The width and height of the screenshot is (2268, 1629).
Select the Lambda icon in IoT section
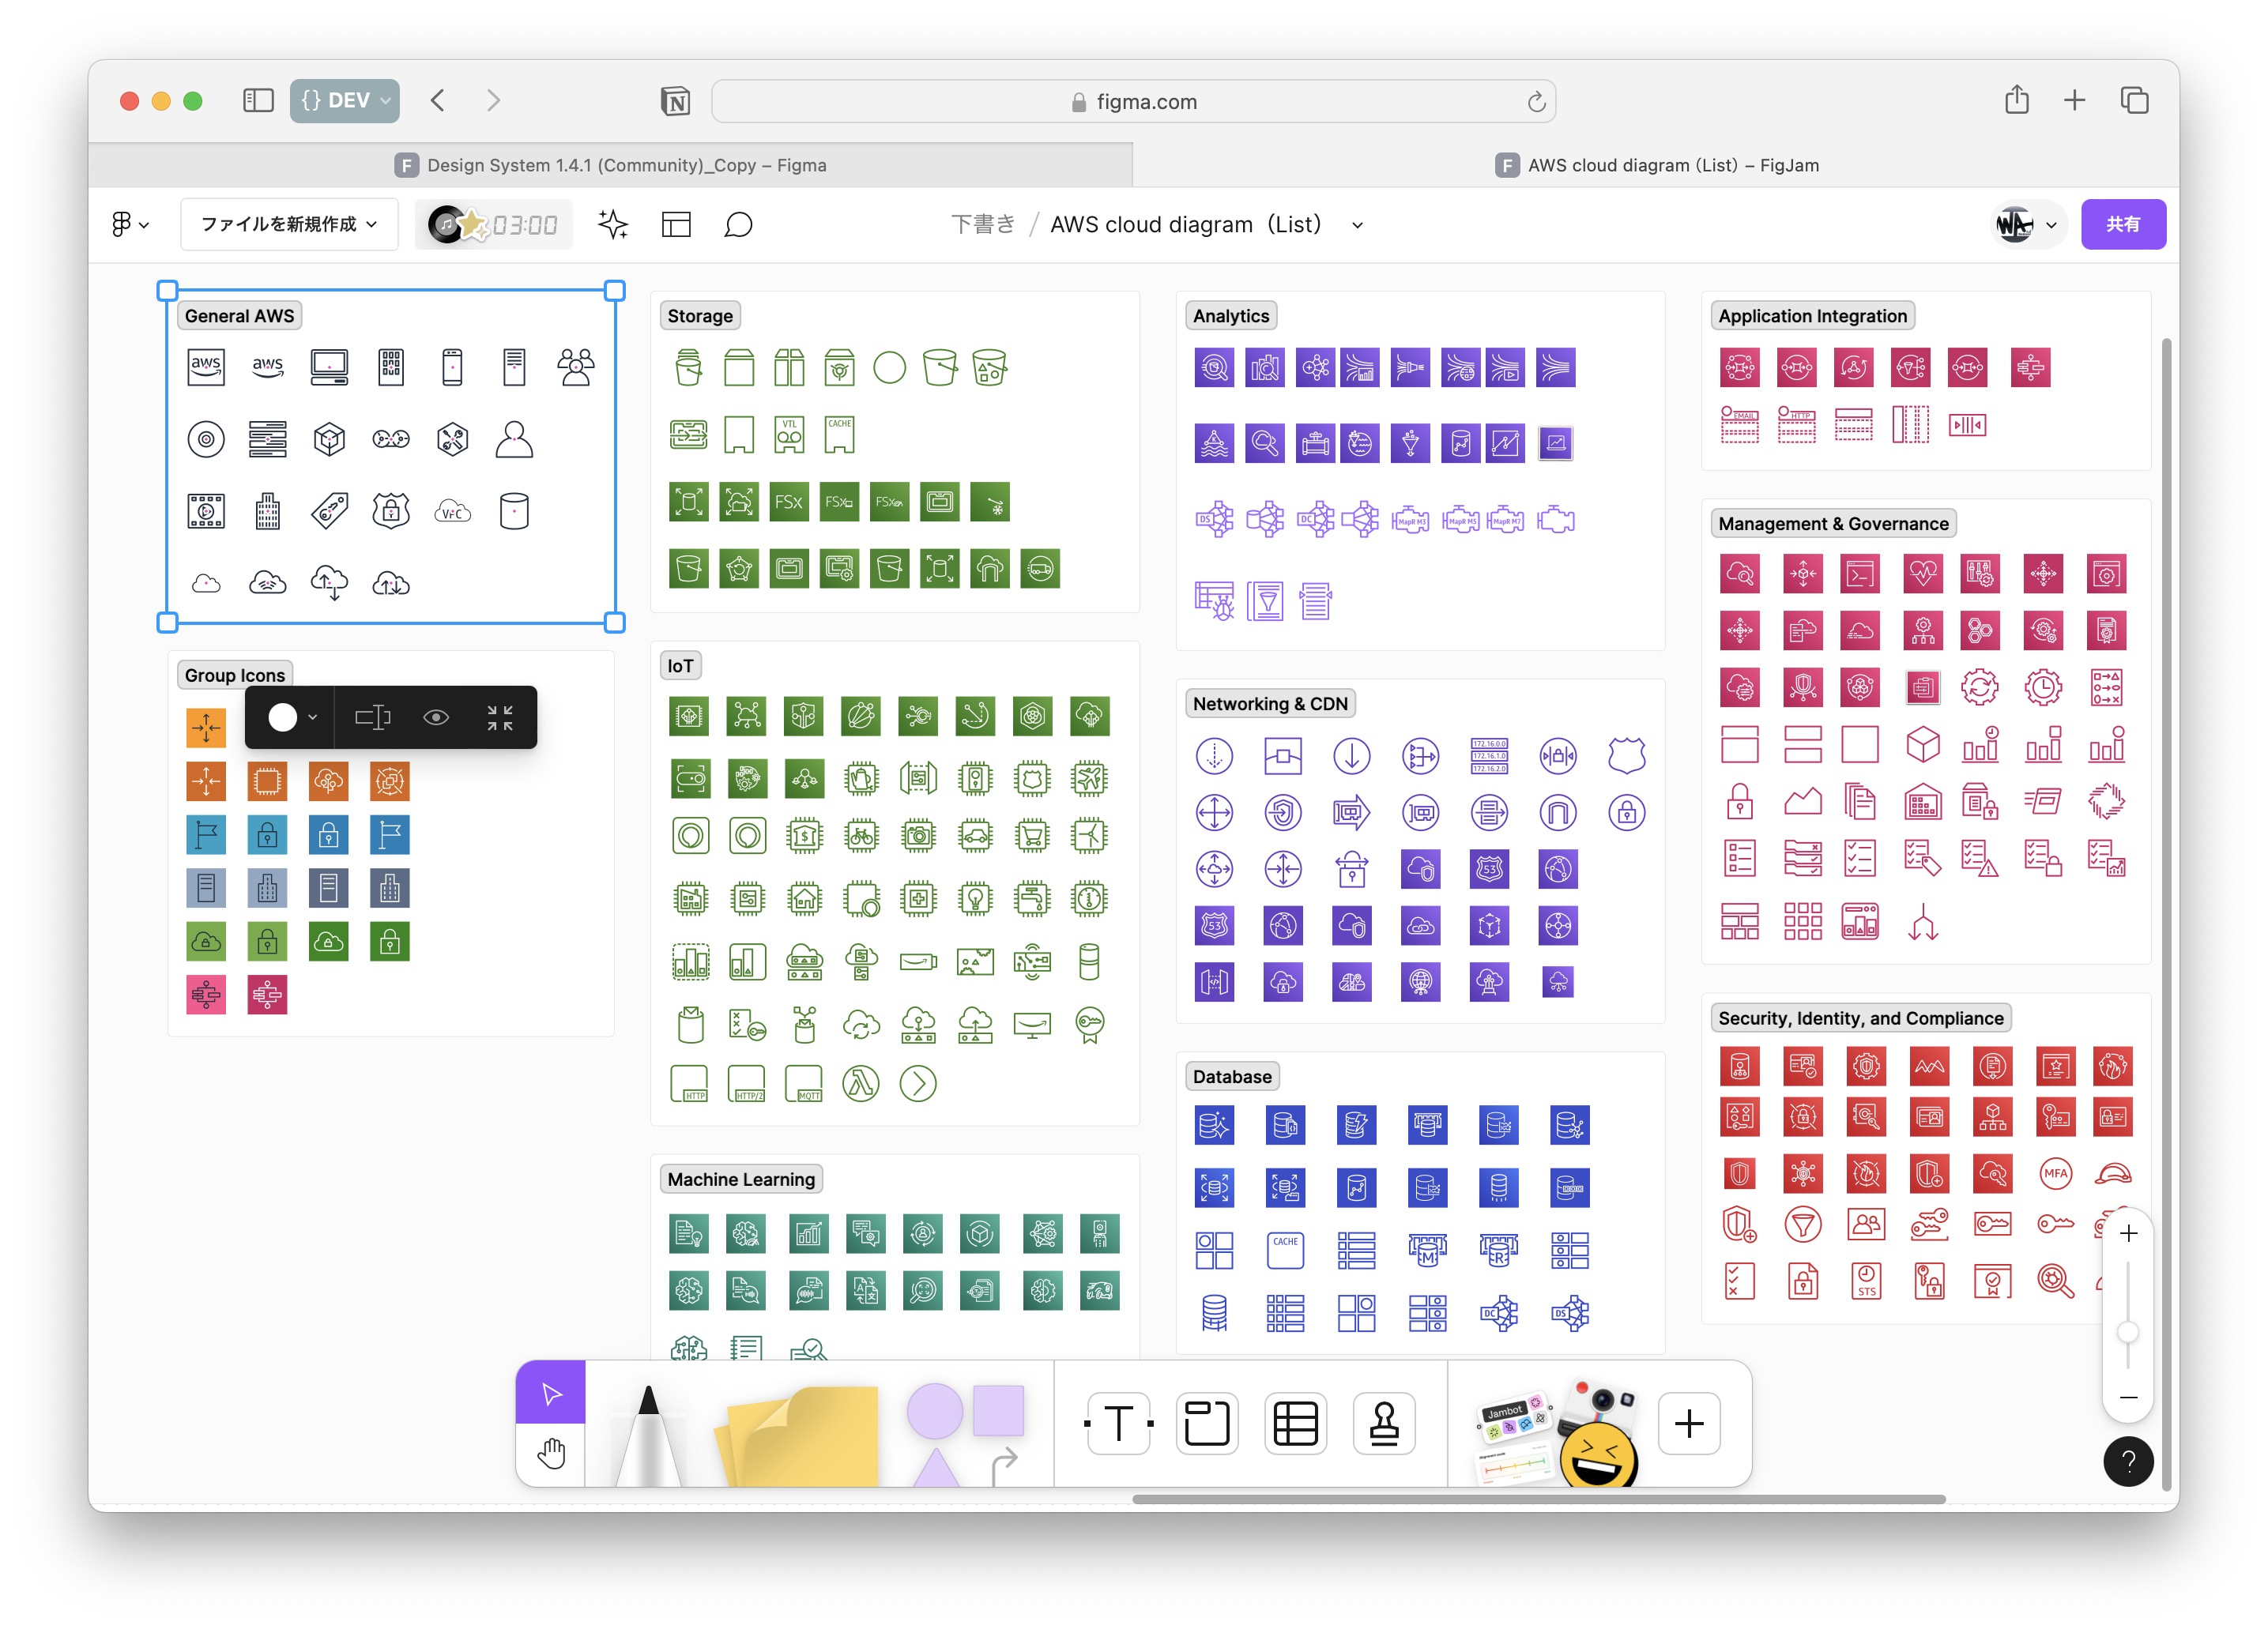click(861, 1083)
